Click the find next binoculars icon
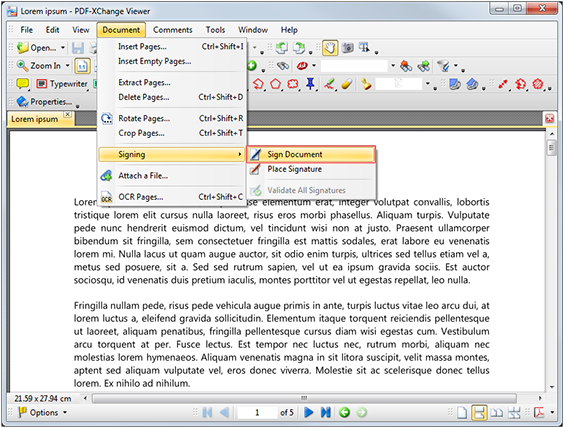Screen dimensions: 564x428 (x=424, y=66)
